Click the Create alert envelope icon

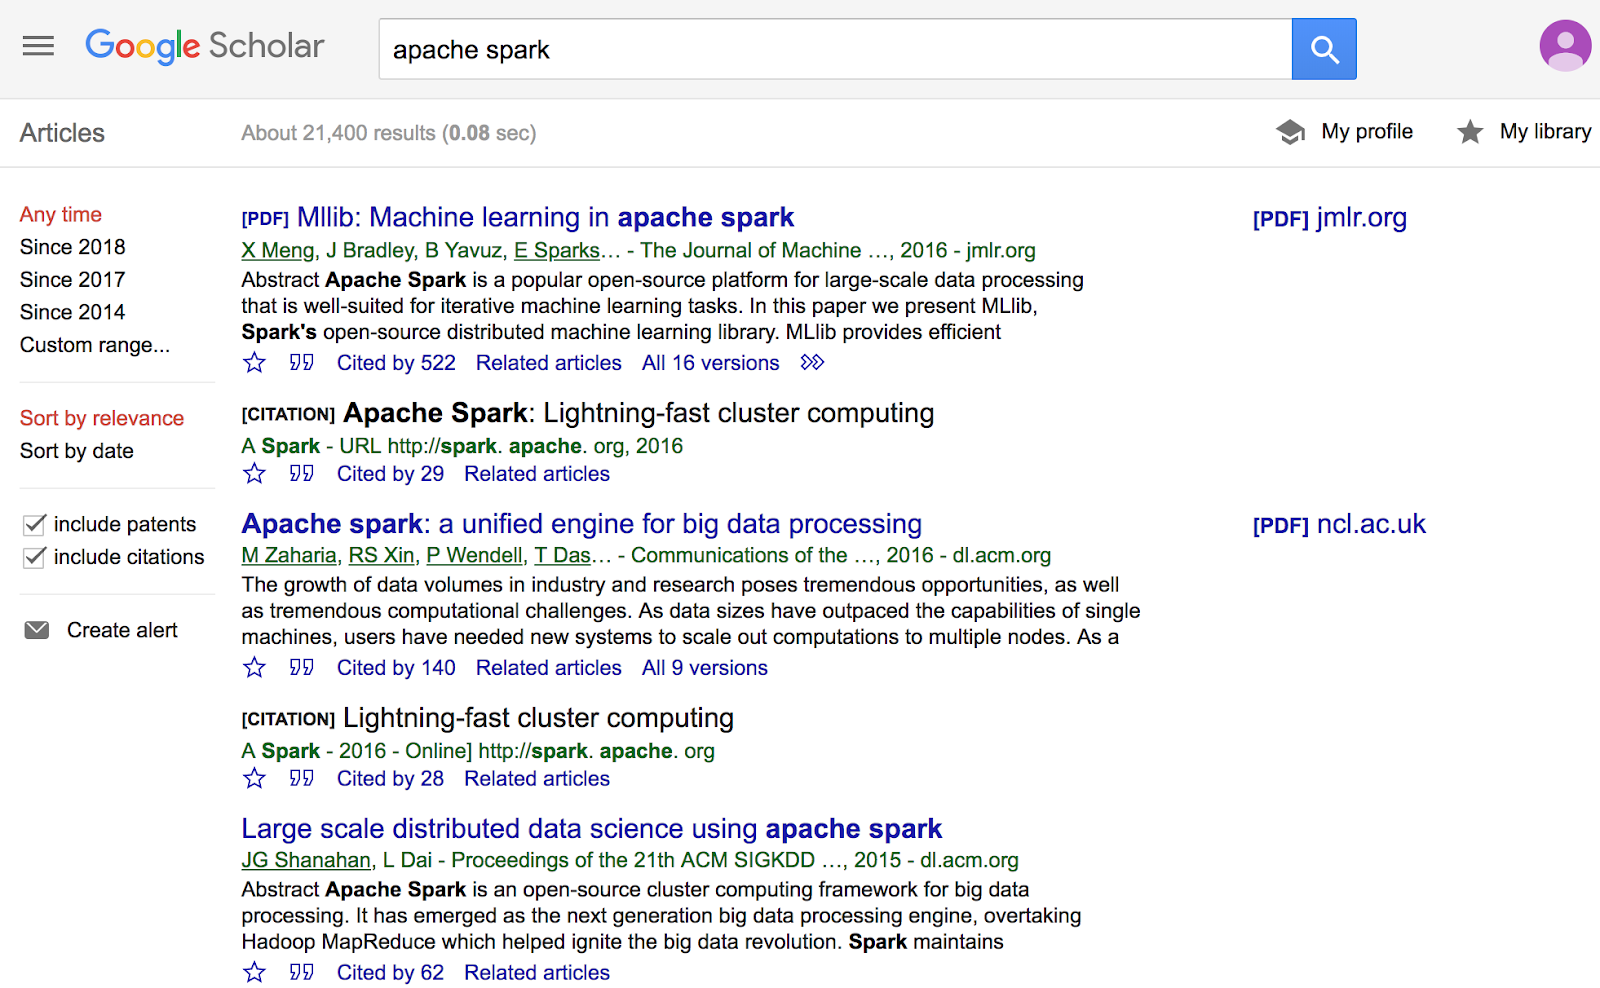(37, 630)
